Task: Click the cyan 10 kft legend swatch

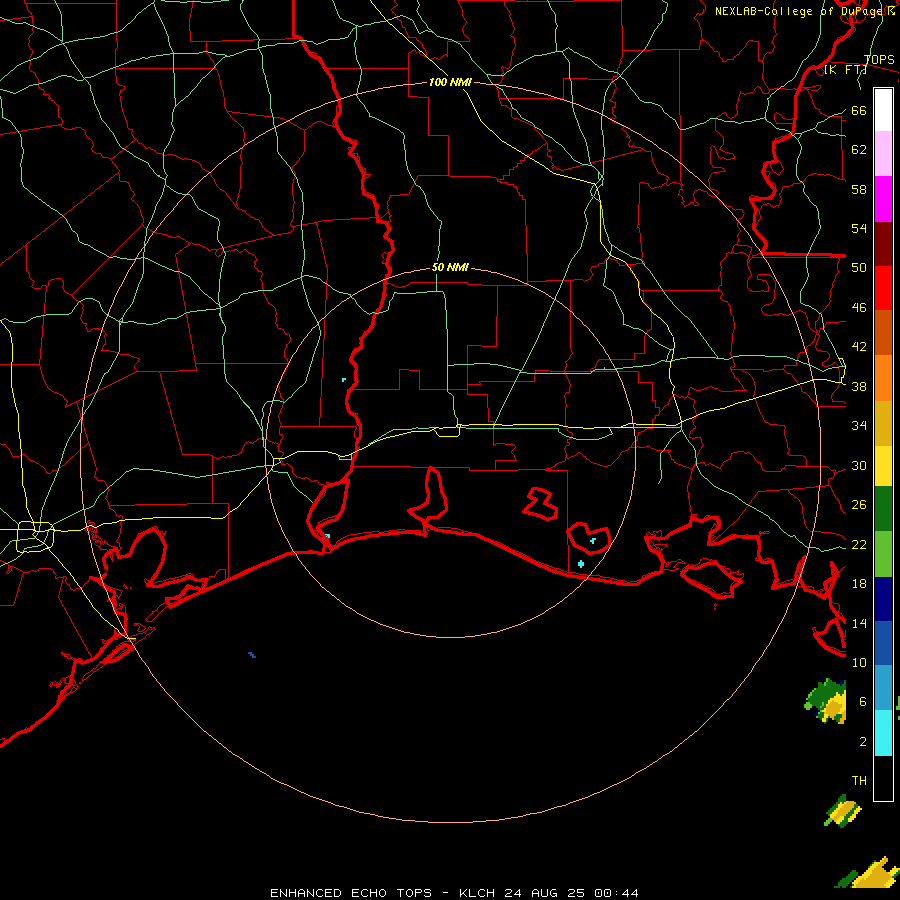Action: [883, 732]
